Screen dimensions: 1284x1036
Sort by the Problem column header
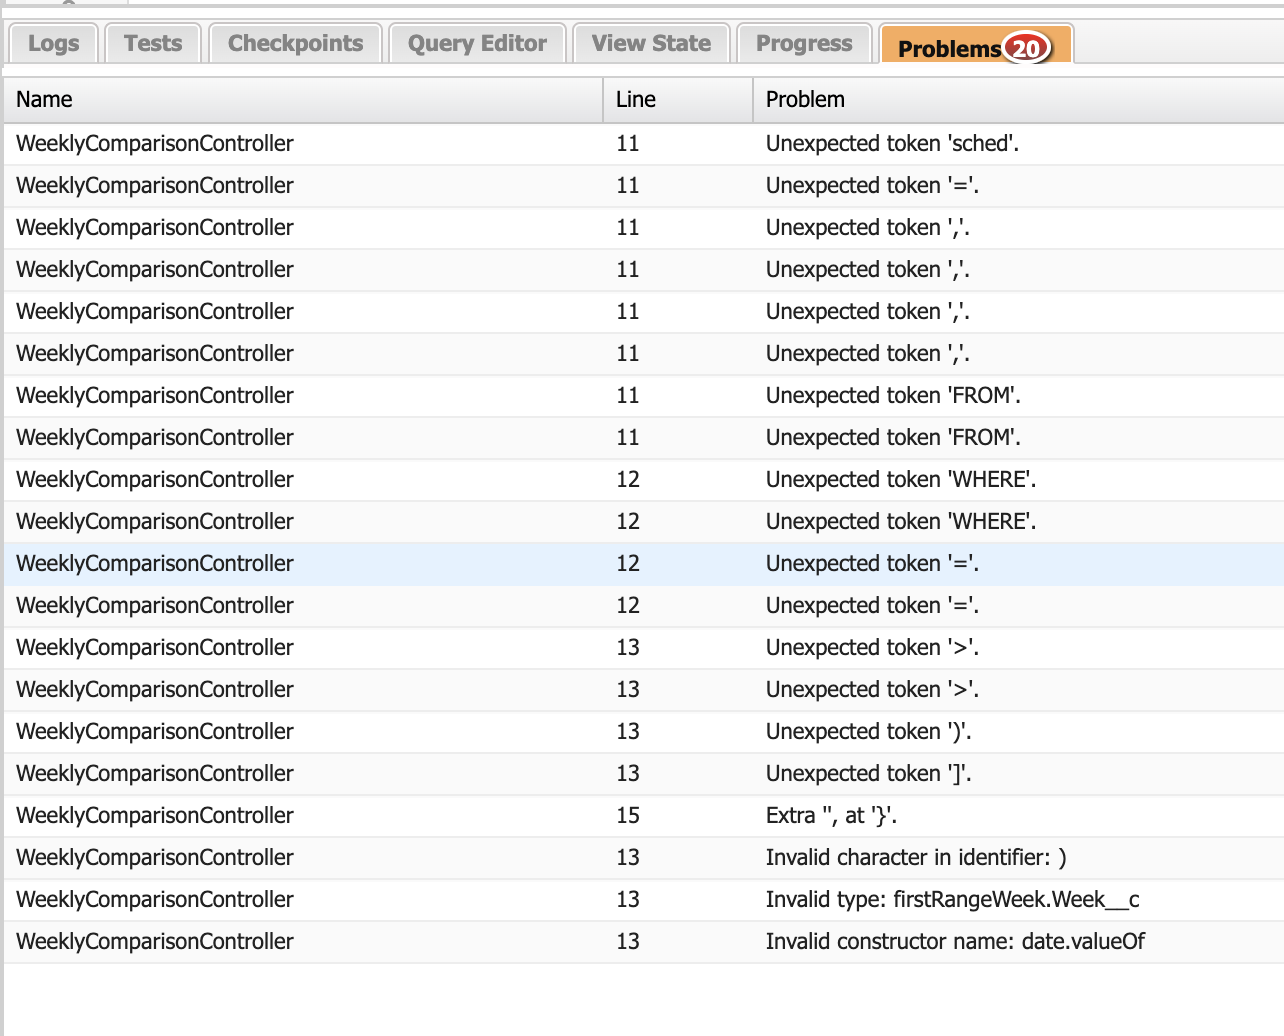coord(1016,100)
